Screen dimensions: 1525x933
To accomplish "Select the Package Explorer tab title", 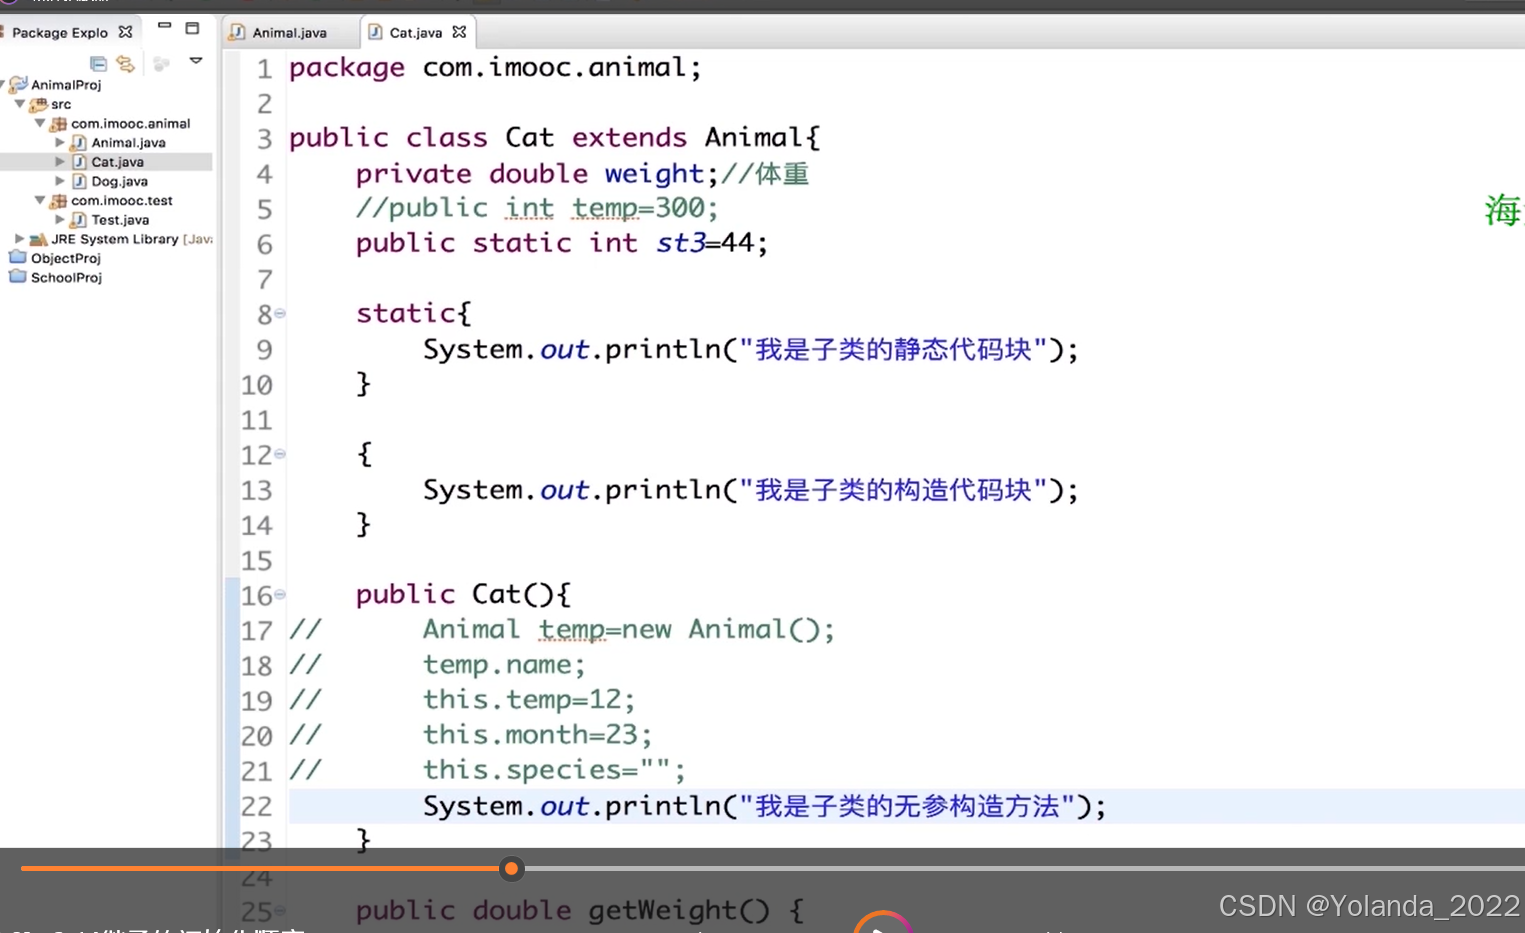I will [60, 32].
